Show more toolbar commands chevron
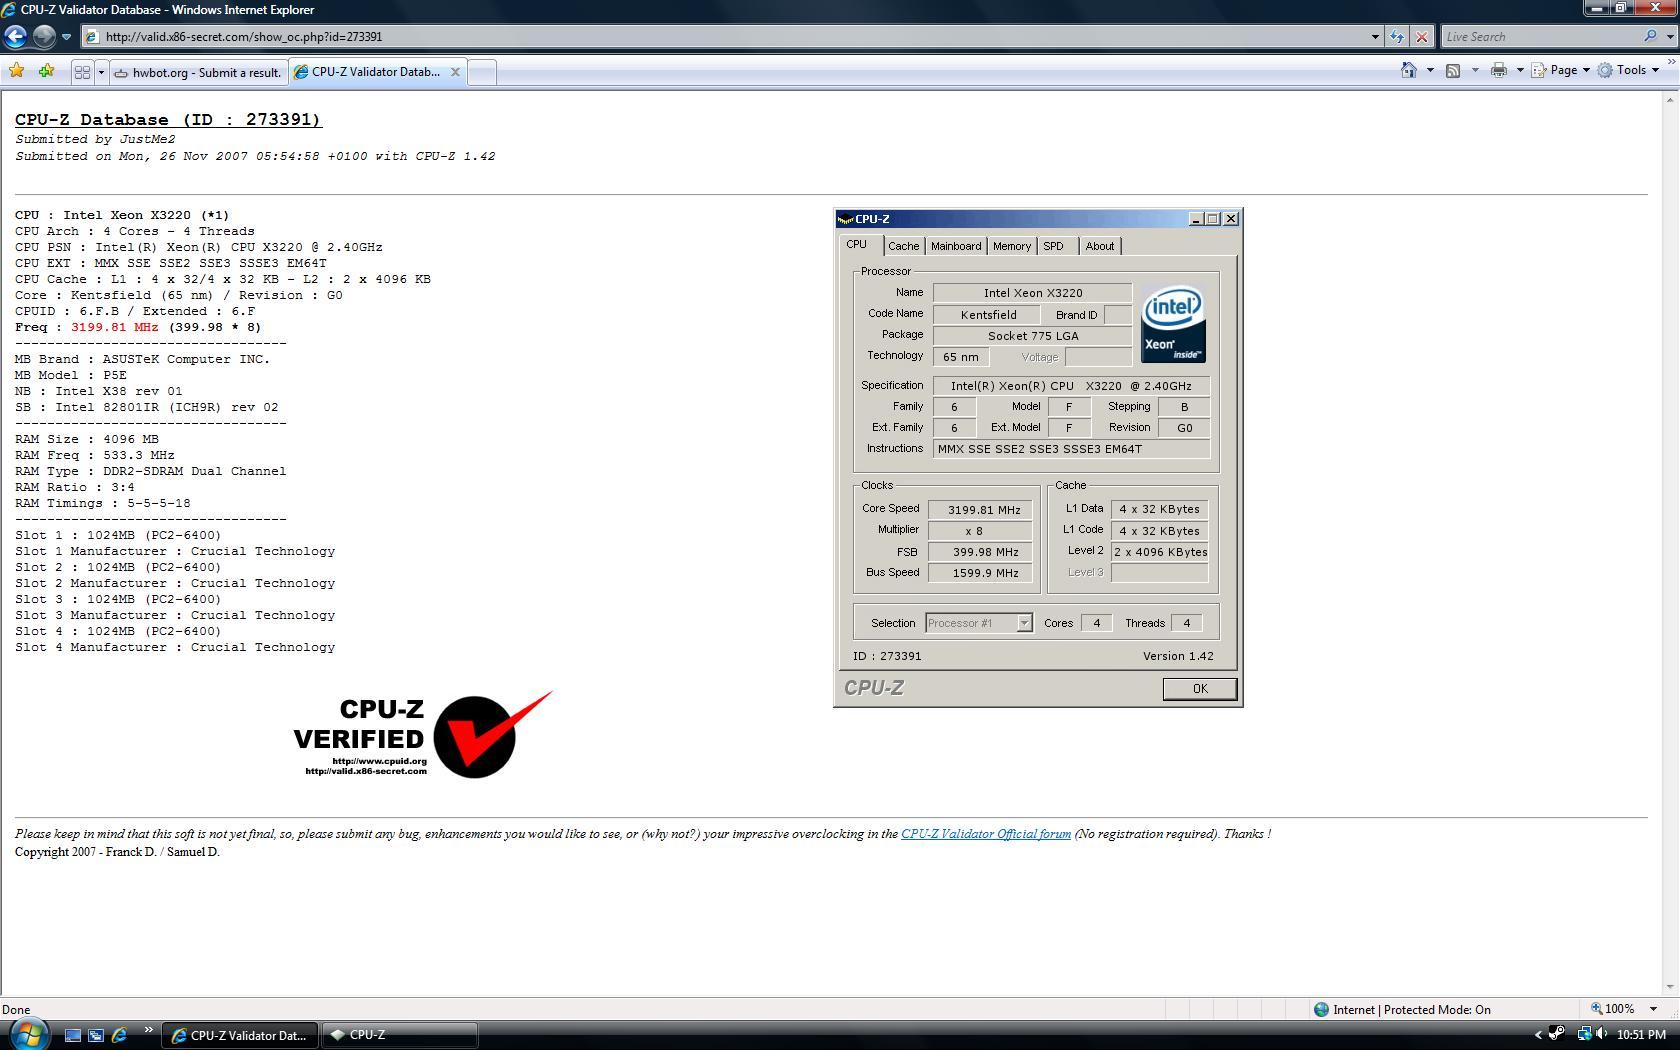 (x=1670, y=62)
